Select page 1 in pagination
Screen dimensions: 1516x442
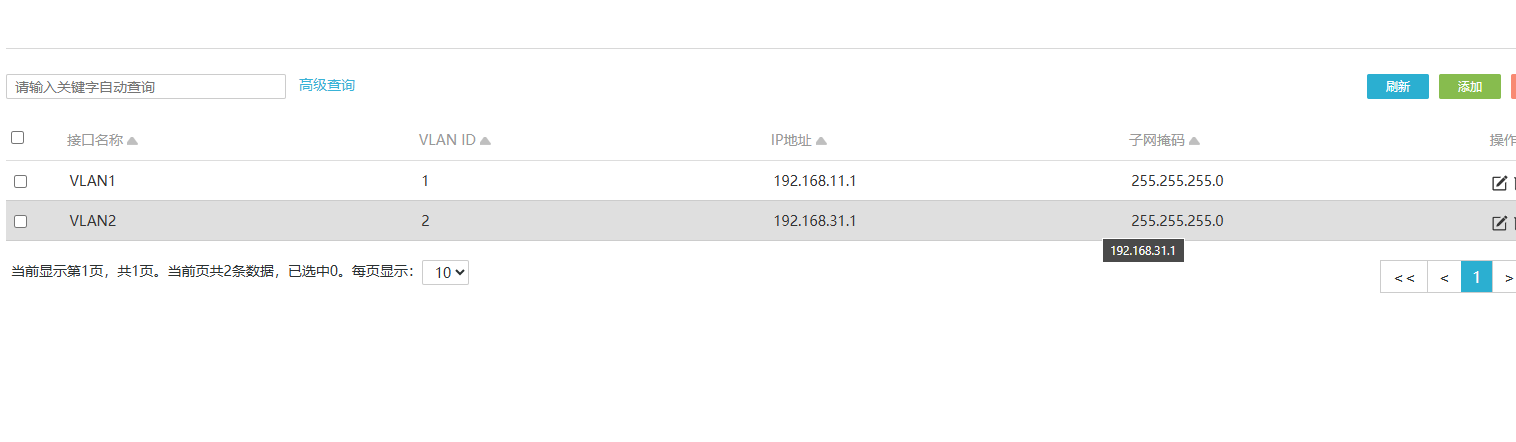click(1476, 277)
